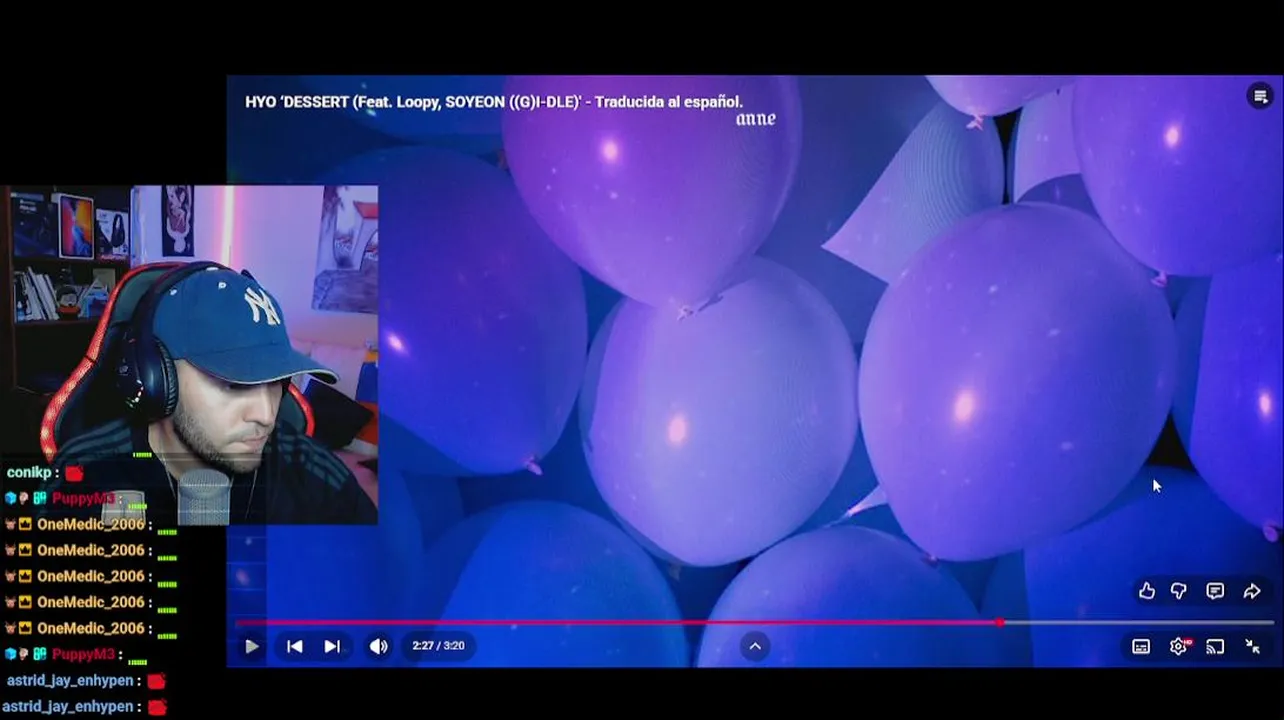Click the 2:27 / 3:20 time display
Viewport: 1284px width, 720px height.
tap(438, 646)
